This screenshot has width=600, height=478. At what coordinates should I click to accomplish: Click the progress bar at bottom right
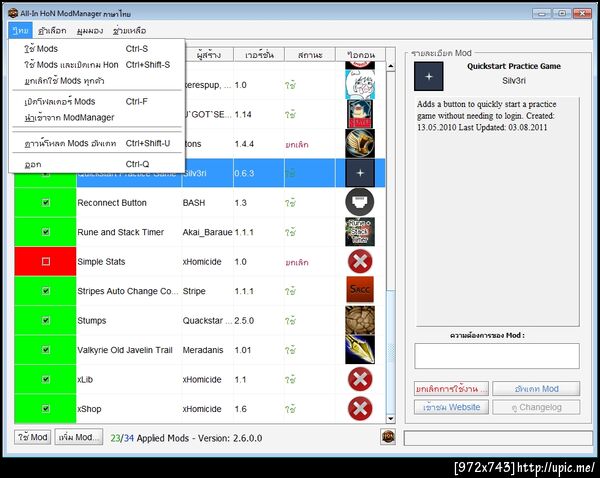click(x=498, y=438)
